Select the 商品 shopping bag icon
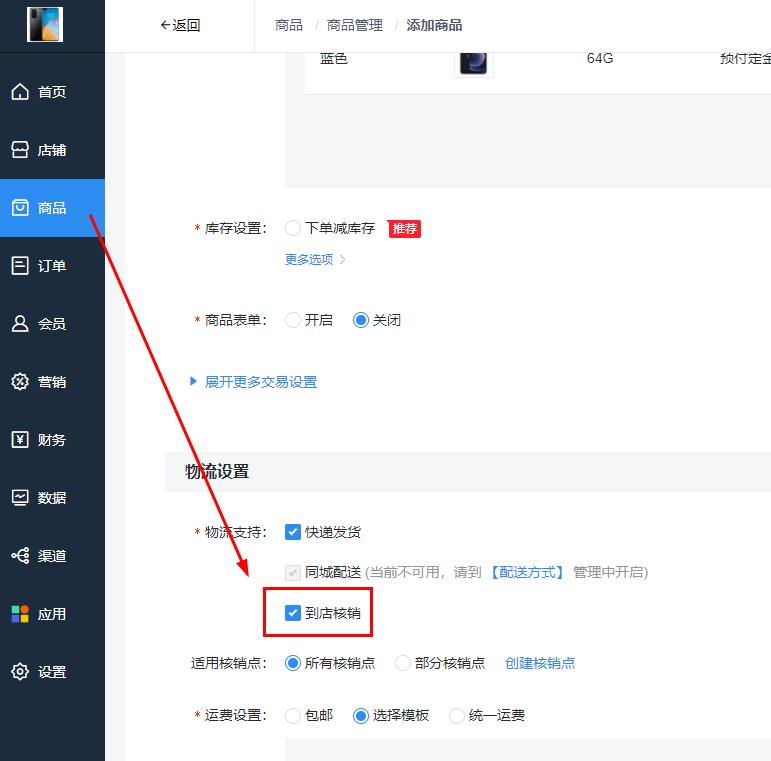The height and width of the screenshot is (761, 771). (x=20, y=207)
